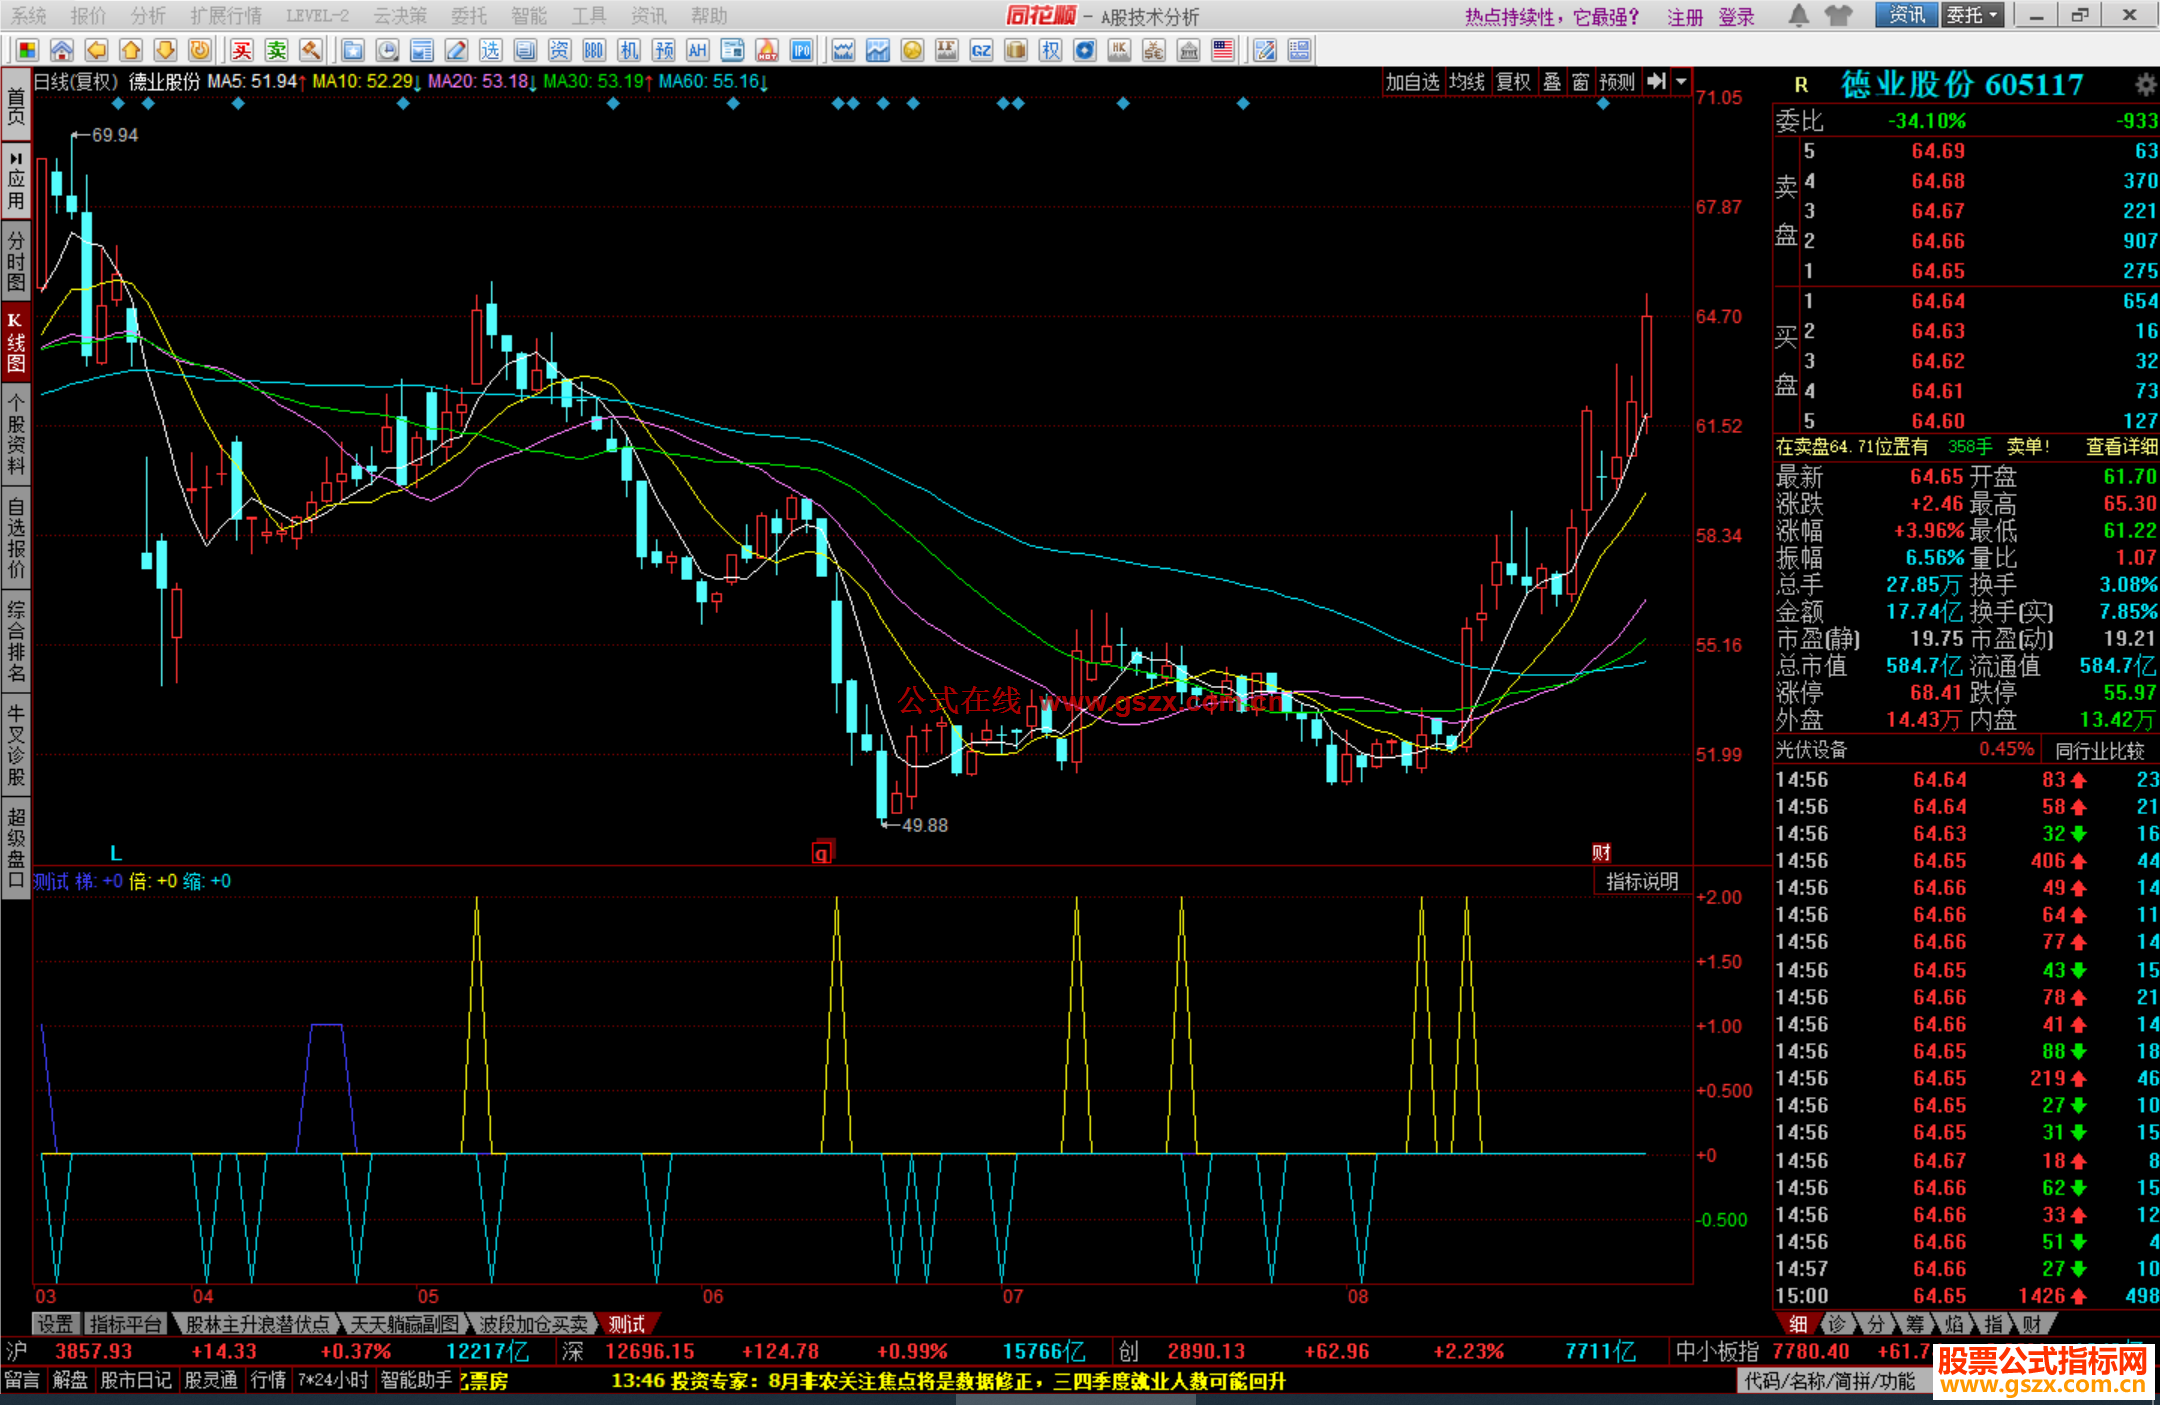
Task: Click the gavel auction toolbar icon
Action: 311,50
